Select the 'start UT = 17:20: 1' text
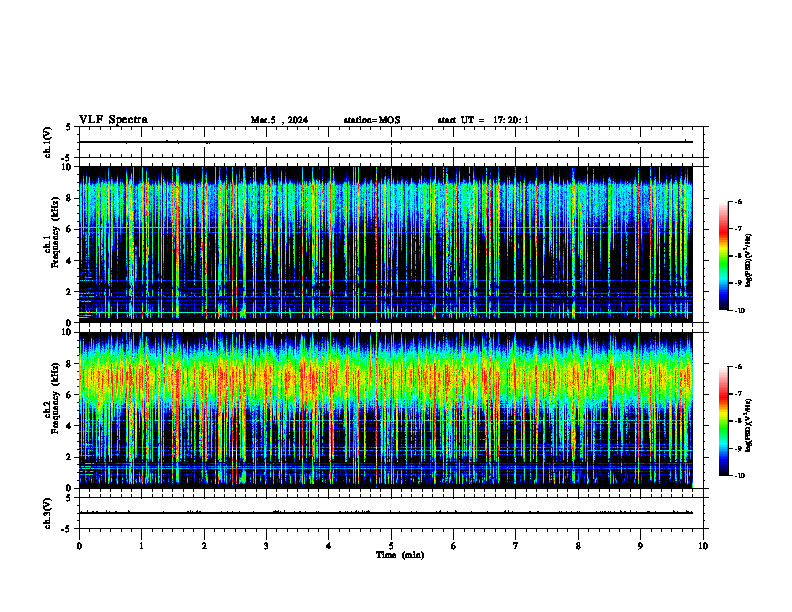This screenshot has width=792, height=612. coord(483,120)
